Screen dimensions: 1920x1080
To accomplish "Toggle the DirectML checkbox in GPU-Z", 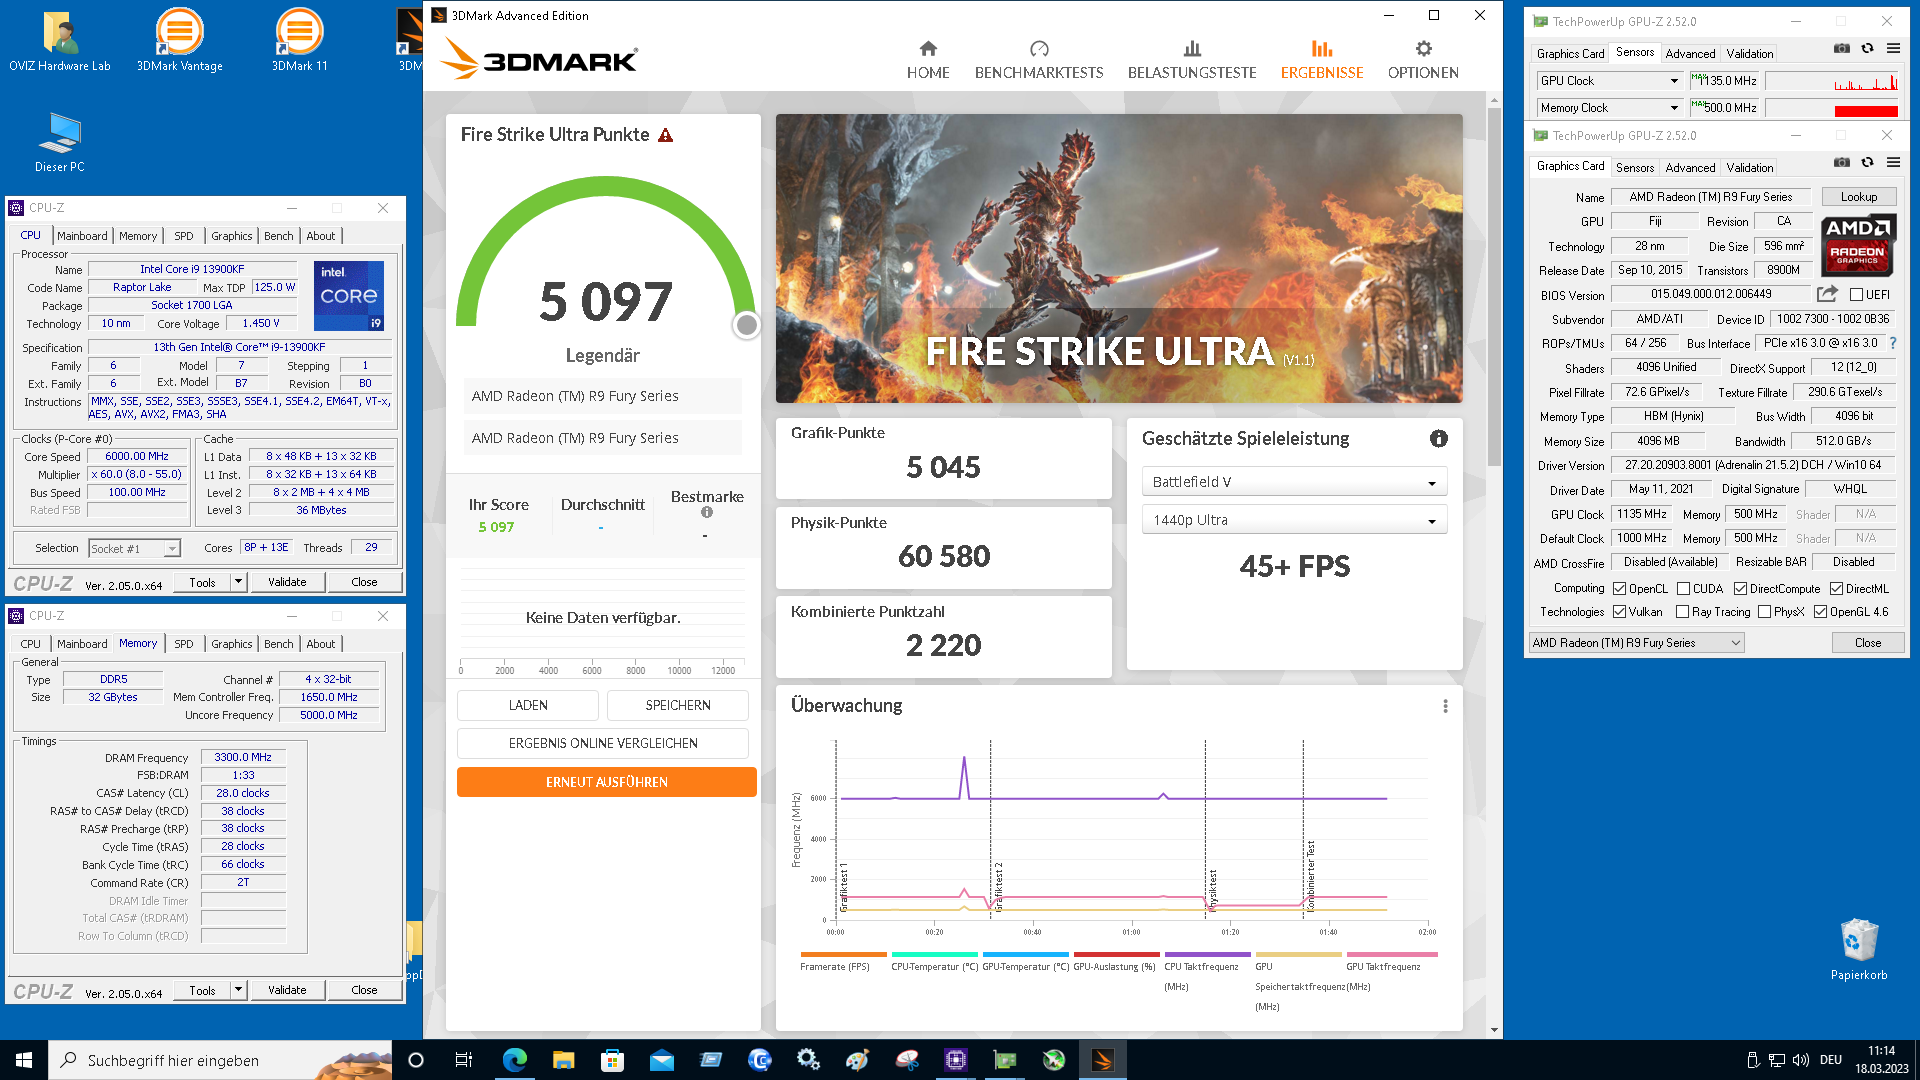I will [1836, 589].
